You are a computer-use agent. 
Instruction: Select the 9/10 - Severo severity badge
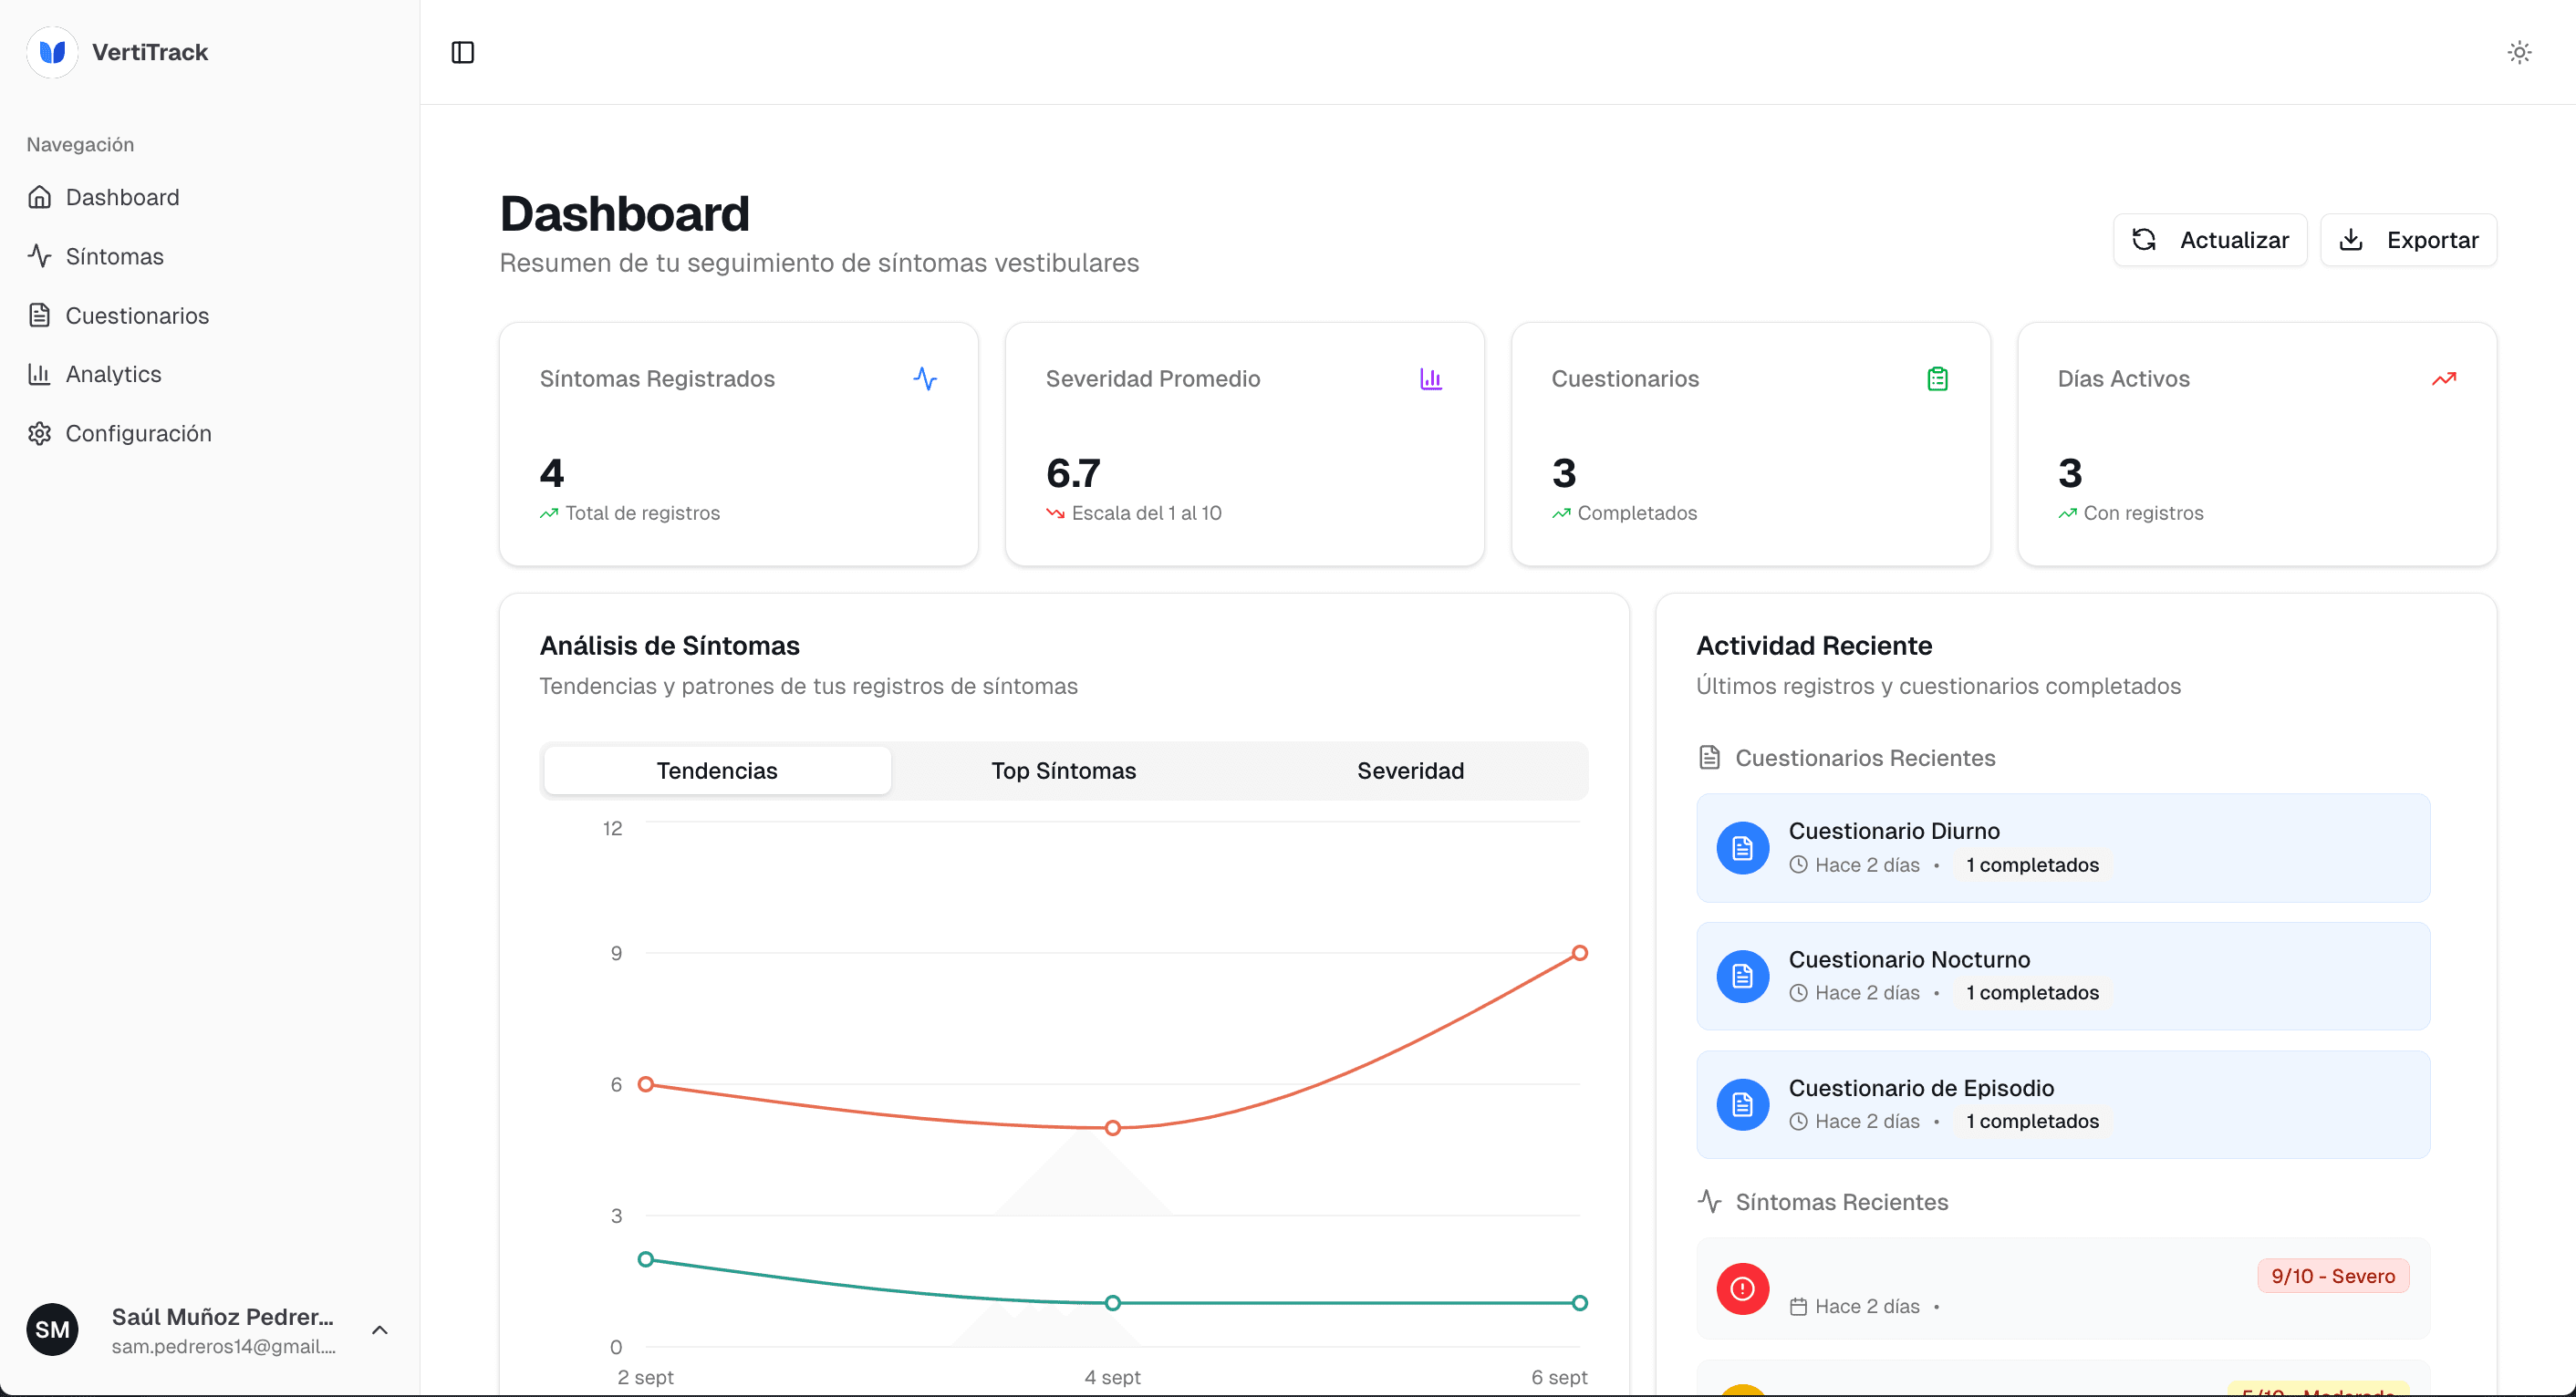point(2333,1275)
